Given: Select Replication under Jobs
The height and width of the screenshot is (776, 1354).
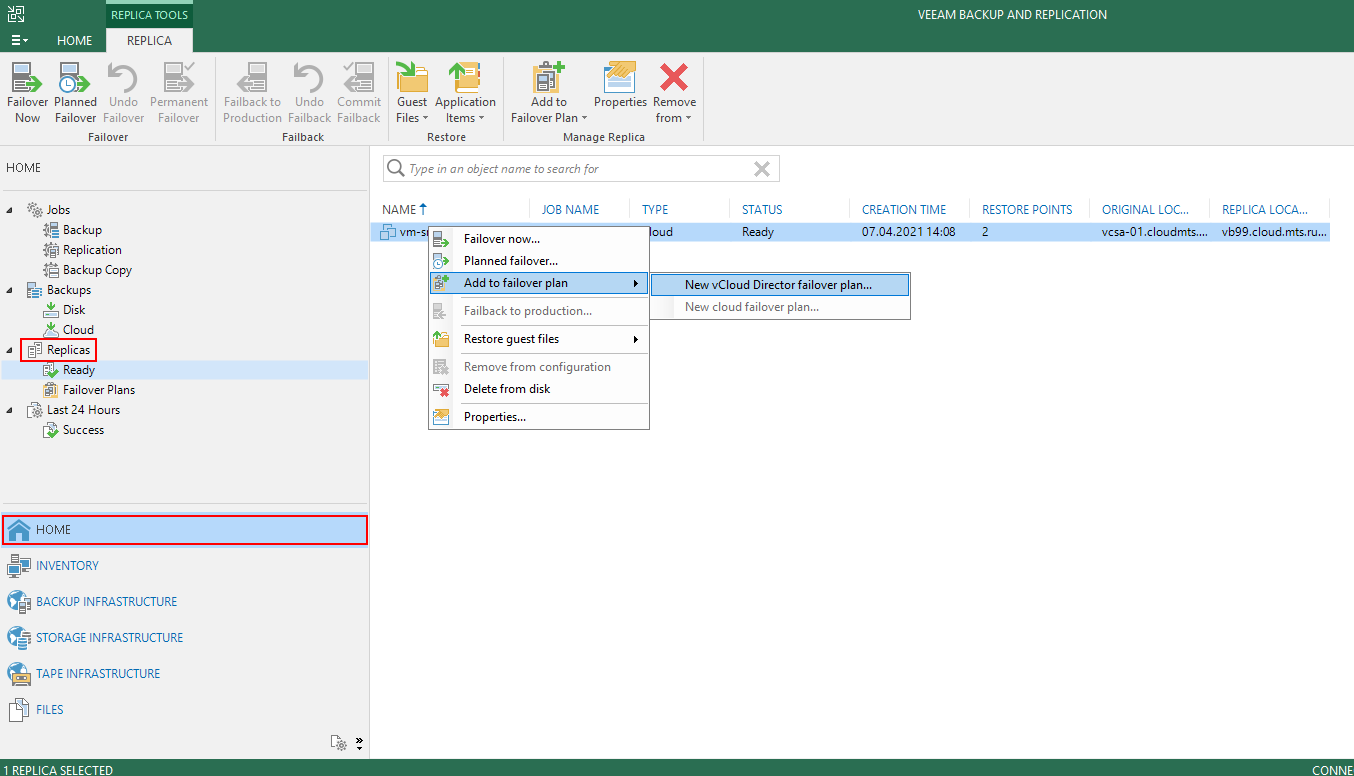Looking at the screenshot, I should pyautogui.click(x=92, y=250).
